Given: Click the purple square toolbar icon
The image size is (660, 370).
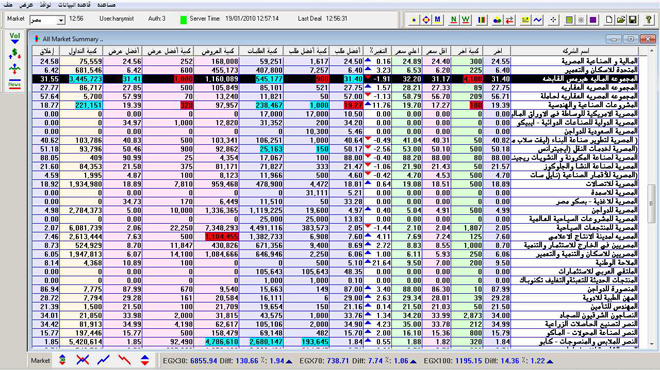Looking at the screenshot, I should click(x=593, y=20).
